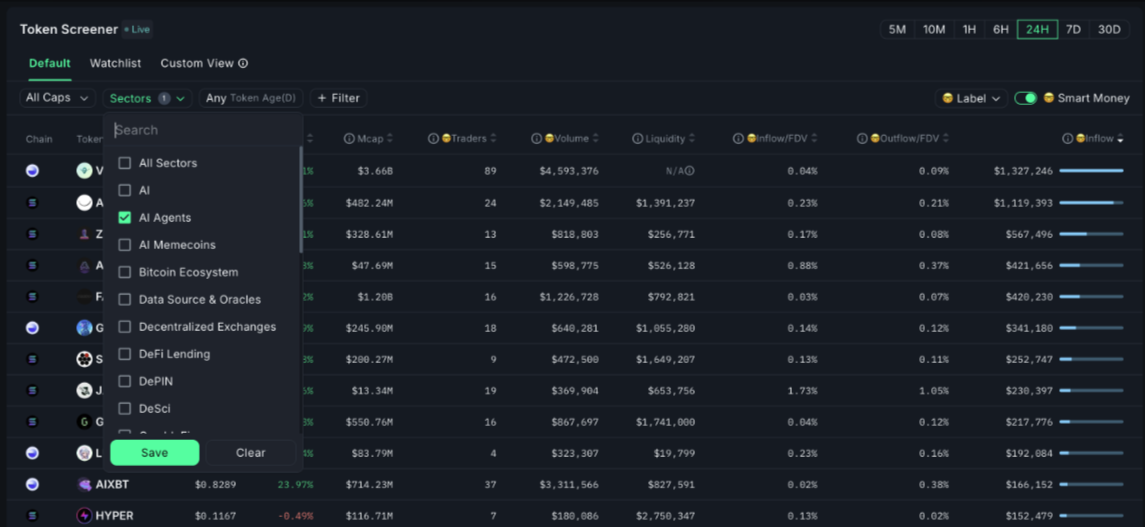This screenshot has width=1145, height=527.
Task: Click the info icon beside N/A liquidity value
Action: (x=690, y=171)
